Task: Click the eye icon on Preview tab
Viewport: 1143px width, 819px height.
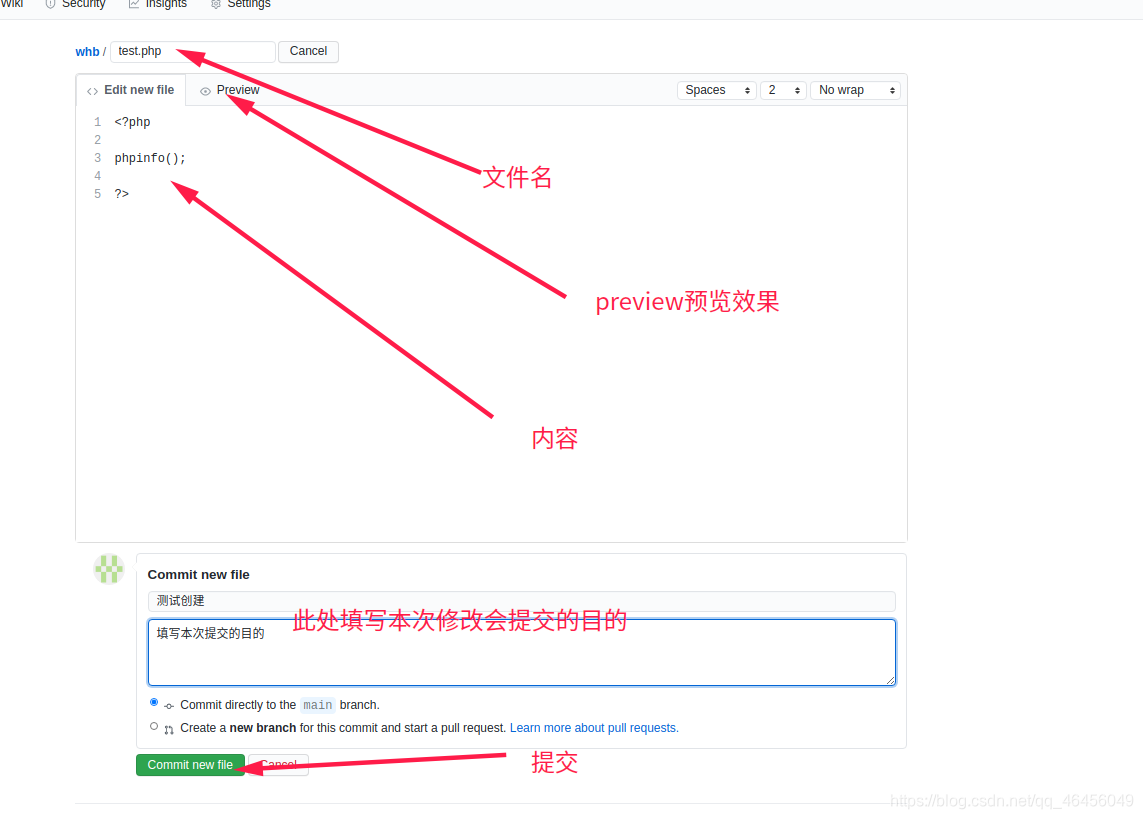Action: pos(206,91)
